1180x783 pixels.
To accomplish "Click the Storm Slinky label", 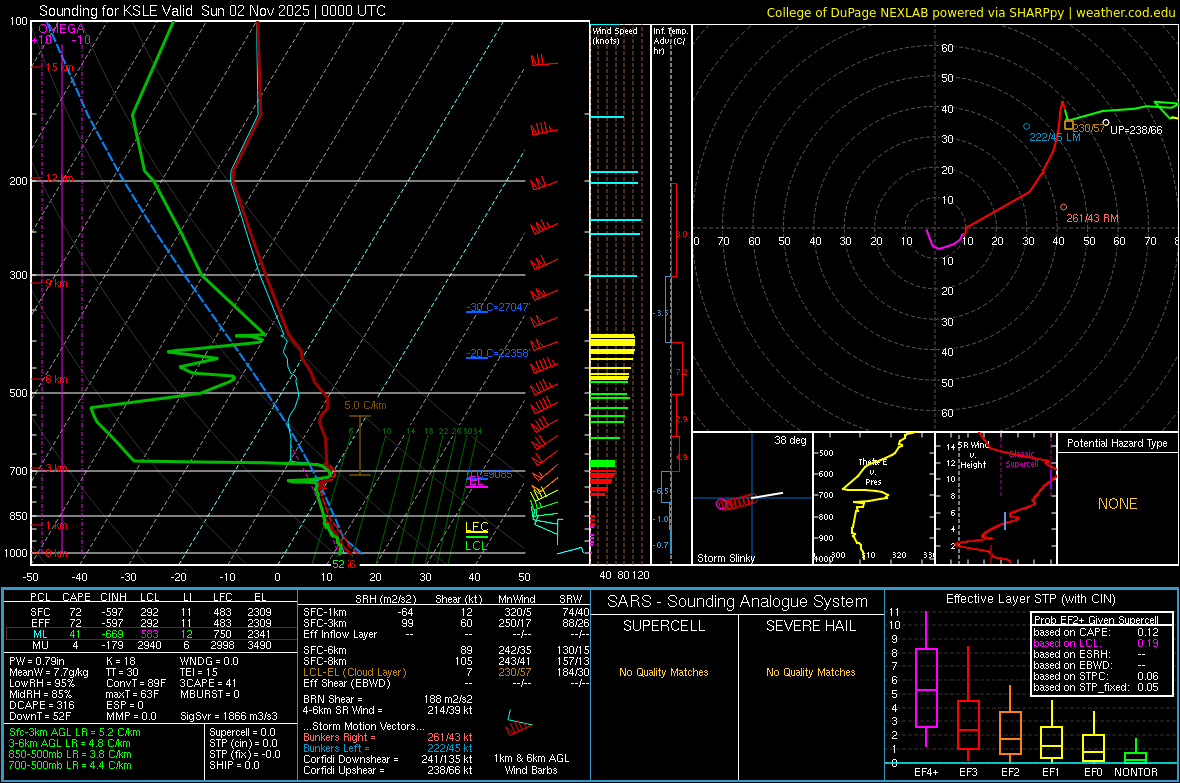I will pos(725,558).
